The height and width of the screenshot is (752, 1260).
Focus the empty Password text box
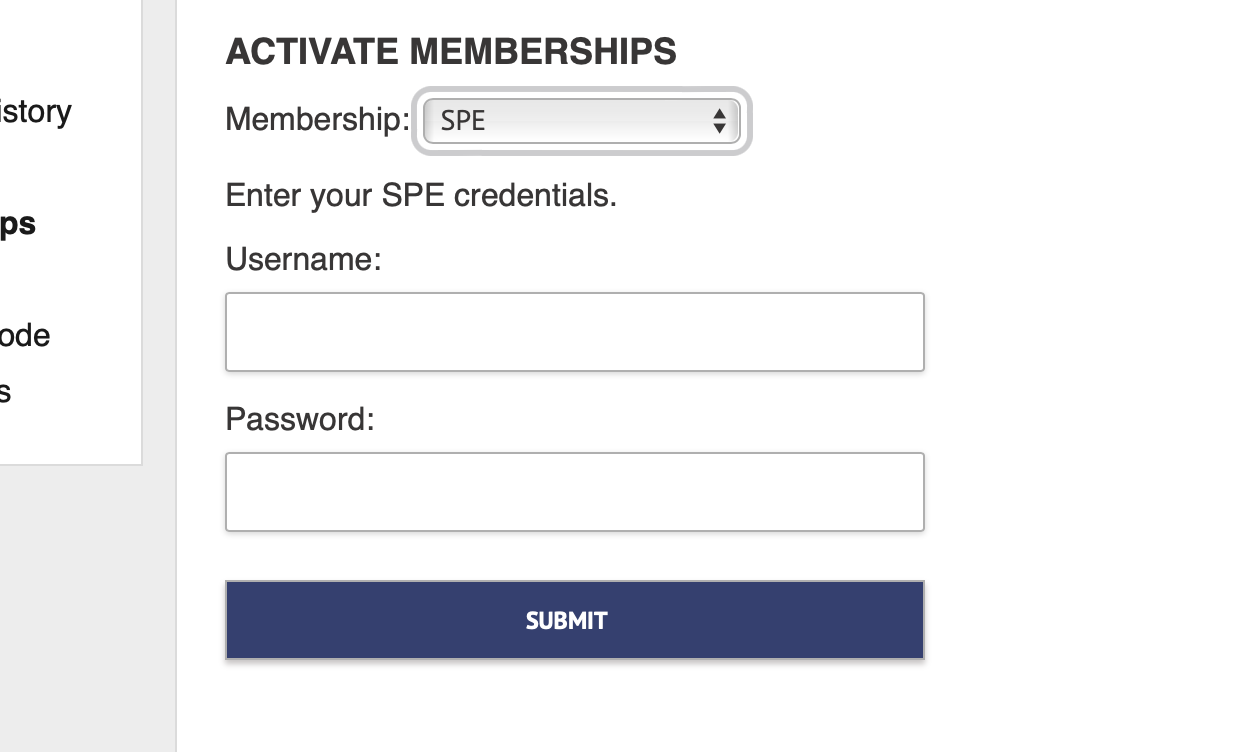574,491
